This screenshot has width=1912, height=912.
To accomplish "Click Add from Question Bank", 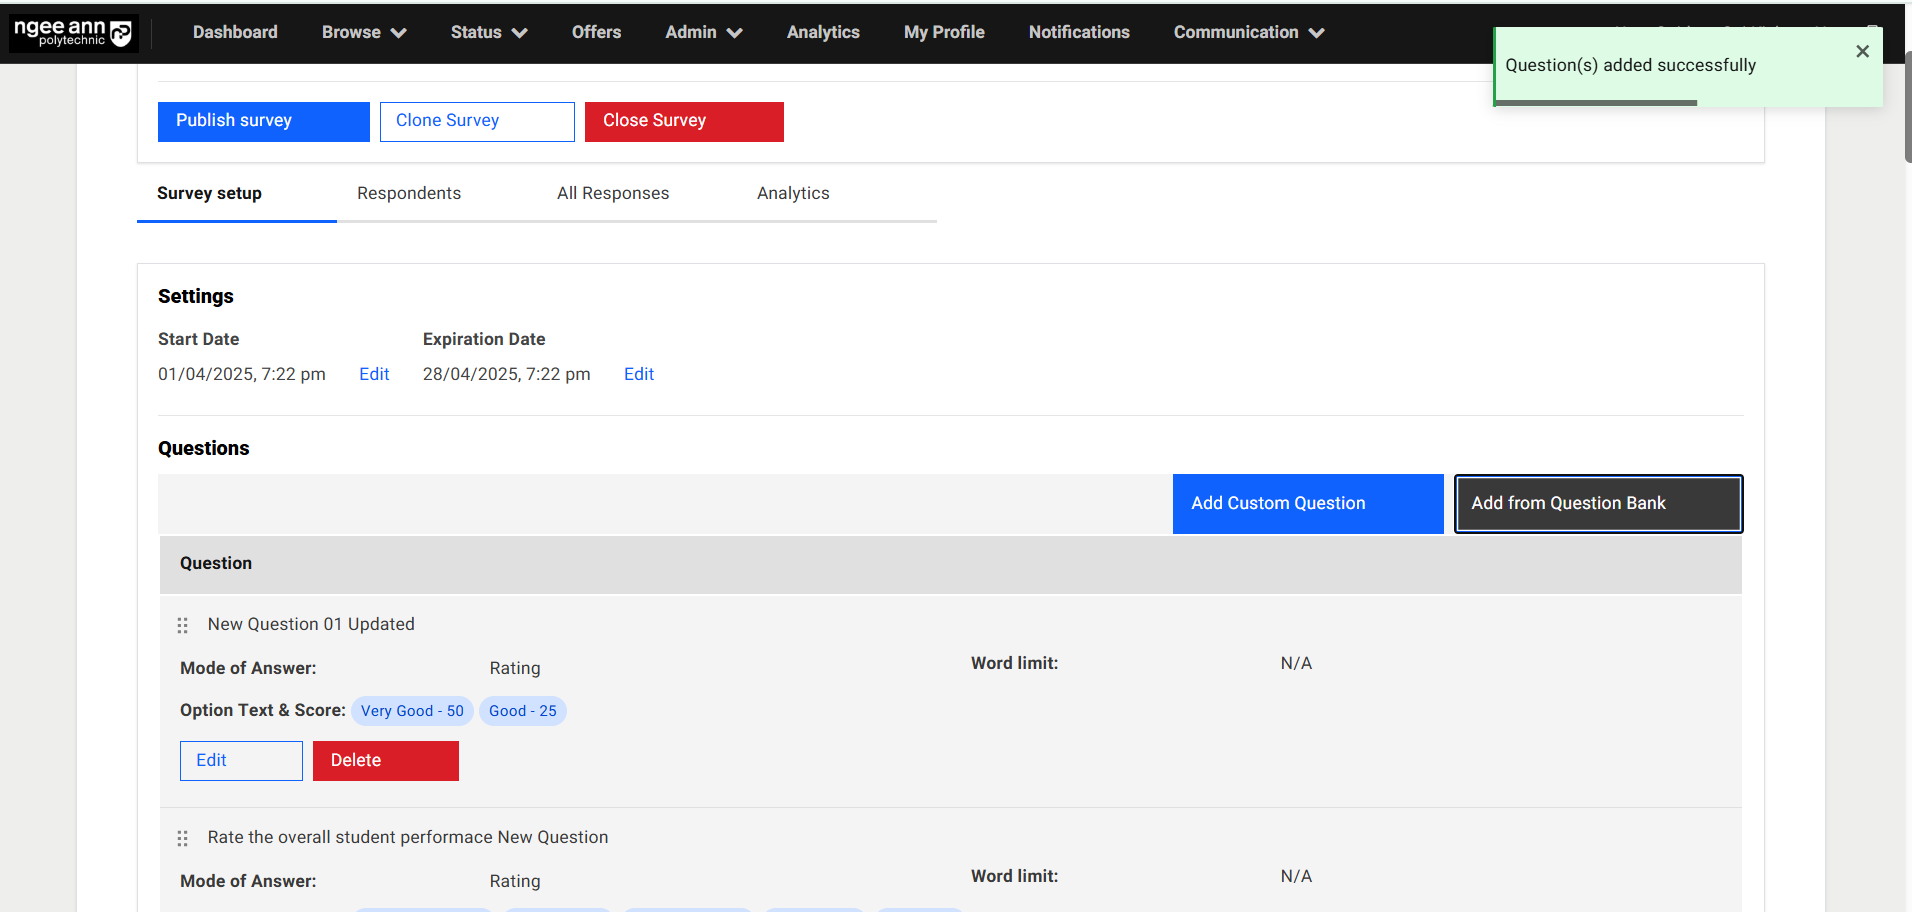I will click(1597, 503).
